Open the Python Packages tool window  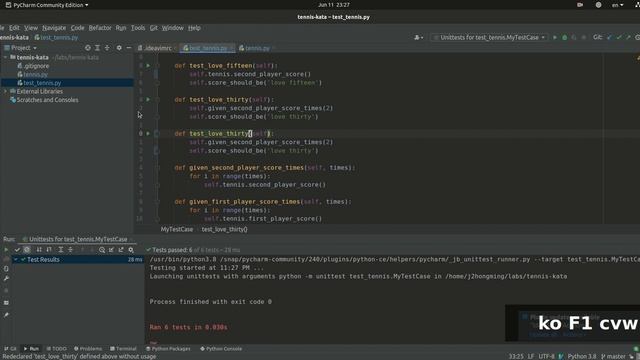tap(168, 349)
